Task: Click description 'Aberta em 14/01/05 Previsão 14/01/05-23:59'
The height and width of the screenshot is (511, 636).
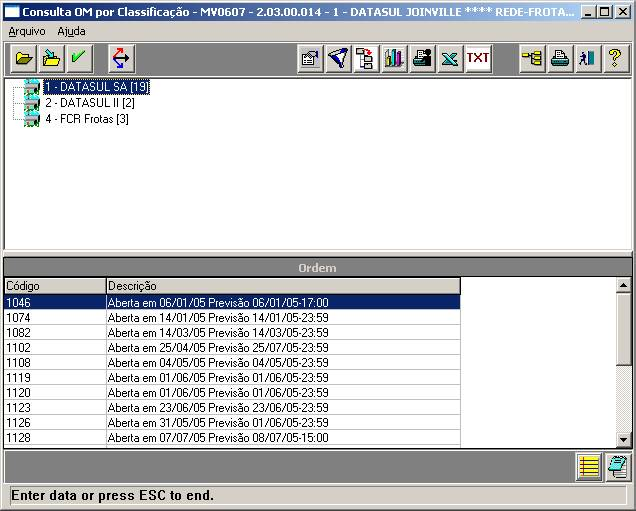Action: coord(218,318)
